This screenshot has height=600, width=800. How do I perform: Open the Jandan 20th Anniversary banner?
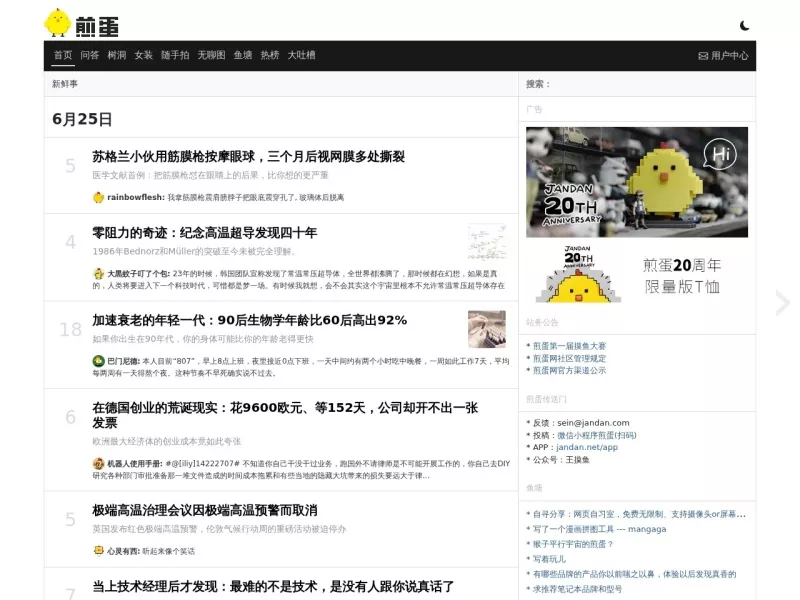(x=637, y=182)
